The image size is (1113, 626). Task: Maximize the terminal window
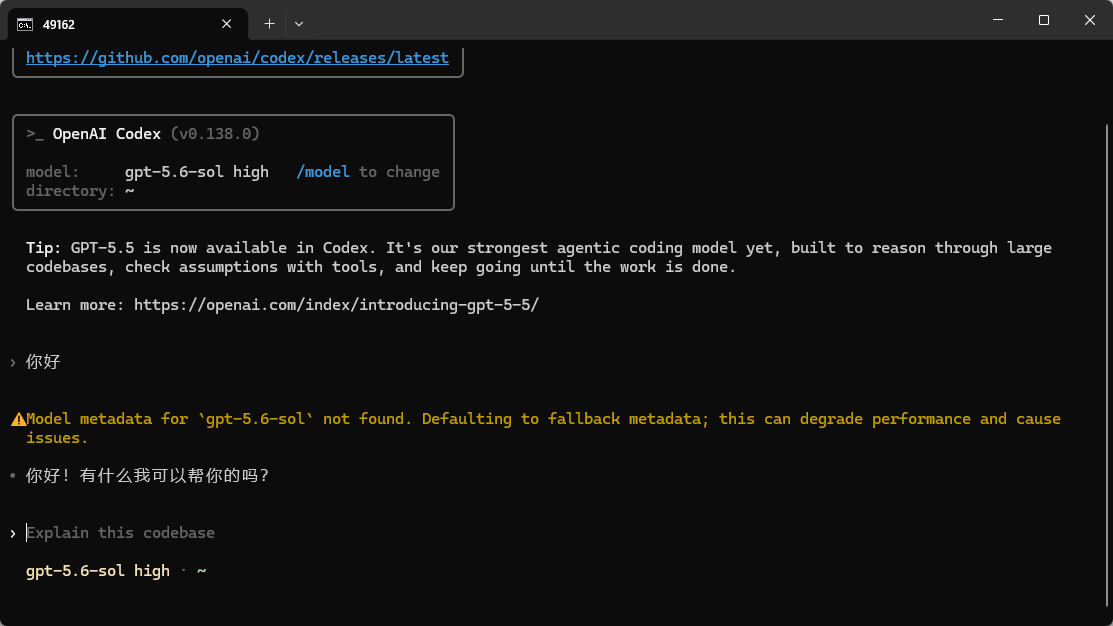pyautogui.click(x=1043, y=20)
